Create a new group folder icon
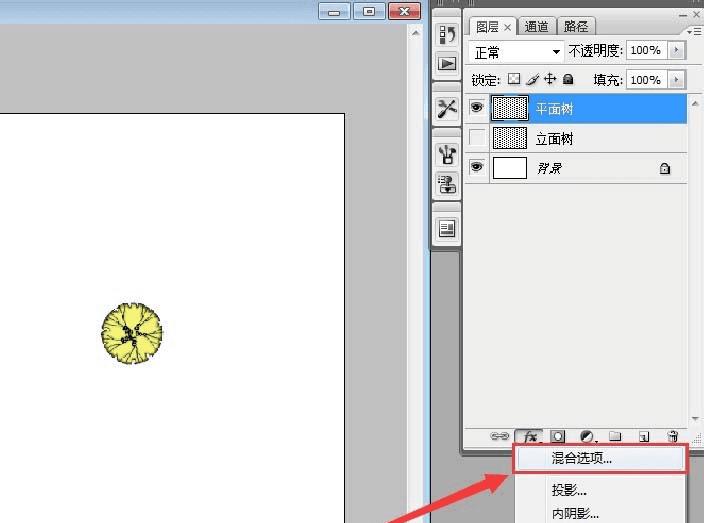Screen dimensions: 704x523 coord(615,436)
